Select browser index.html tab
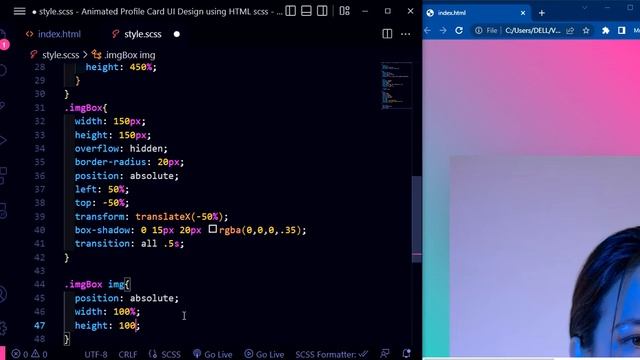 click(476, 13)
